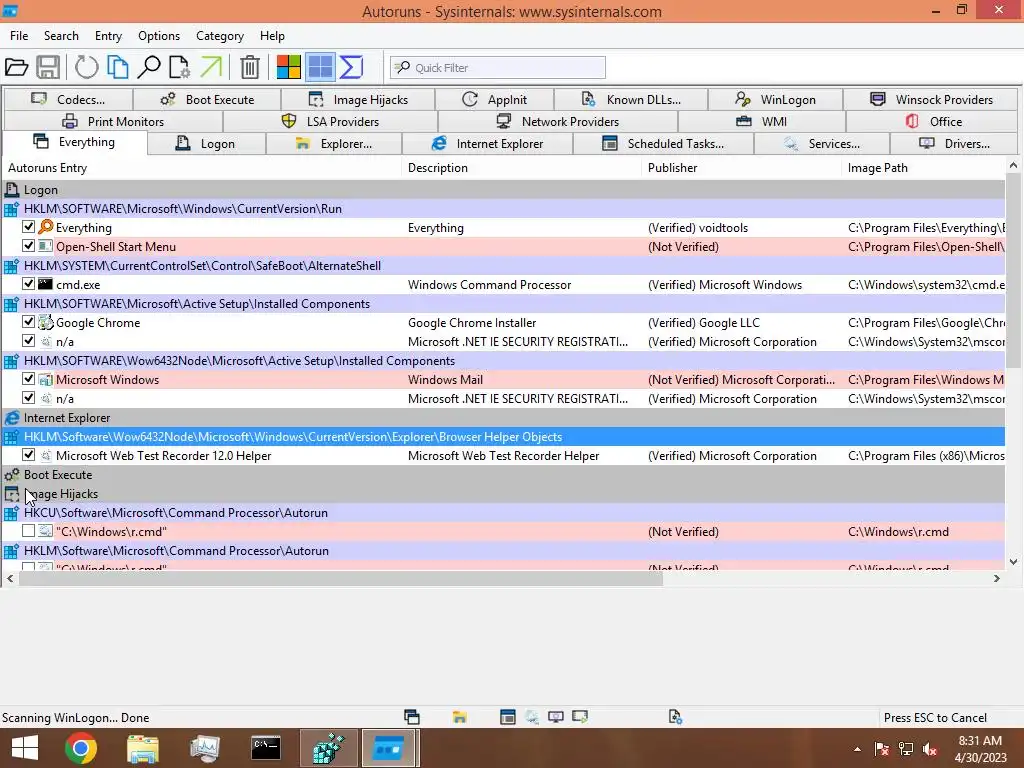
Task: Click in the Quick Filter field
Action: [x=498, y=67]
